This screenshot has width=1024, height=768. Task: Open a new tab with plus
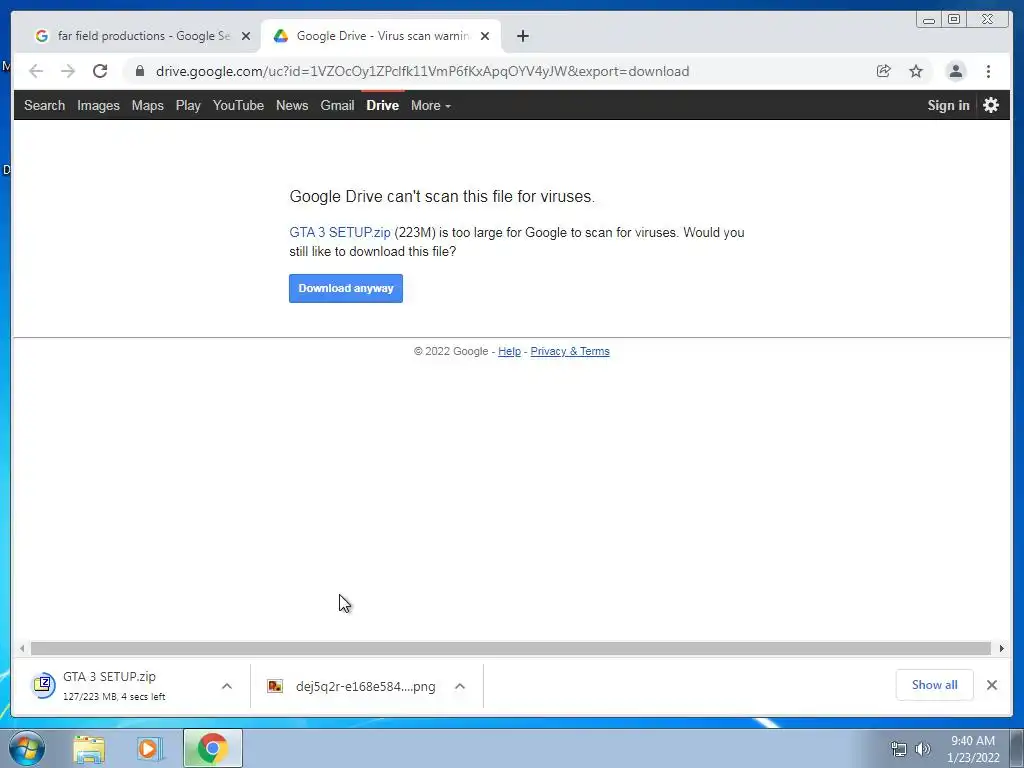pyautogui.click(x=522, y=36)
